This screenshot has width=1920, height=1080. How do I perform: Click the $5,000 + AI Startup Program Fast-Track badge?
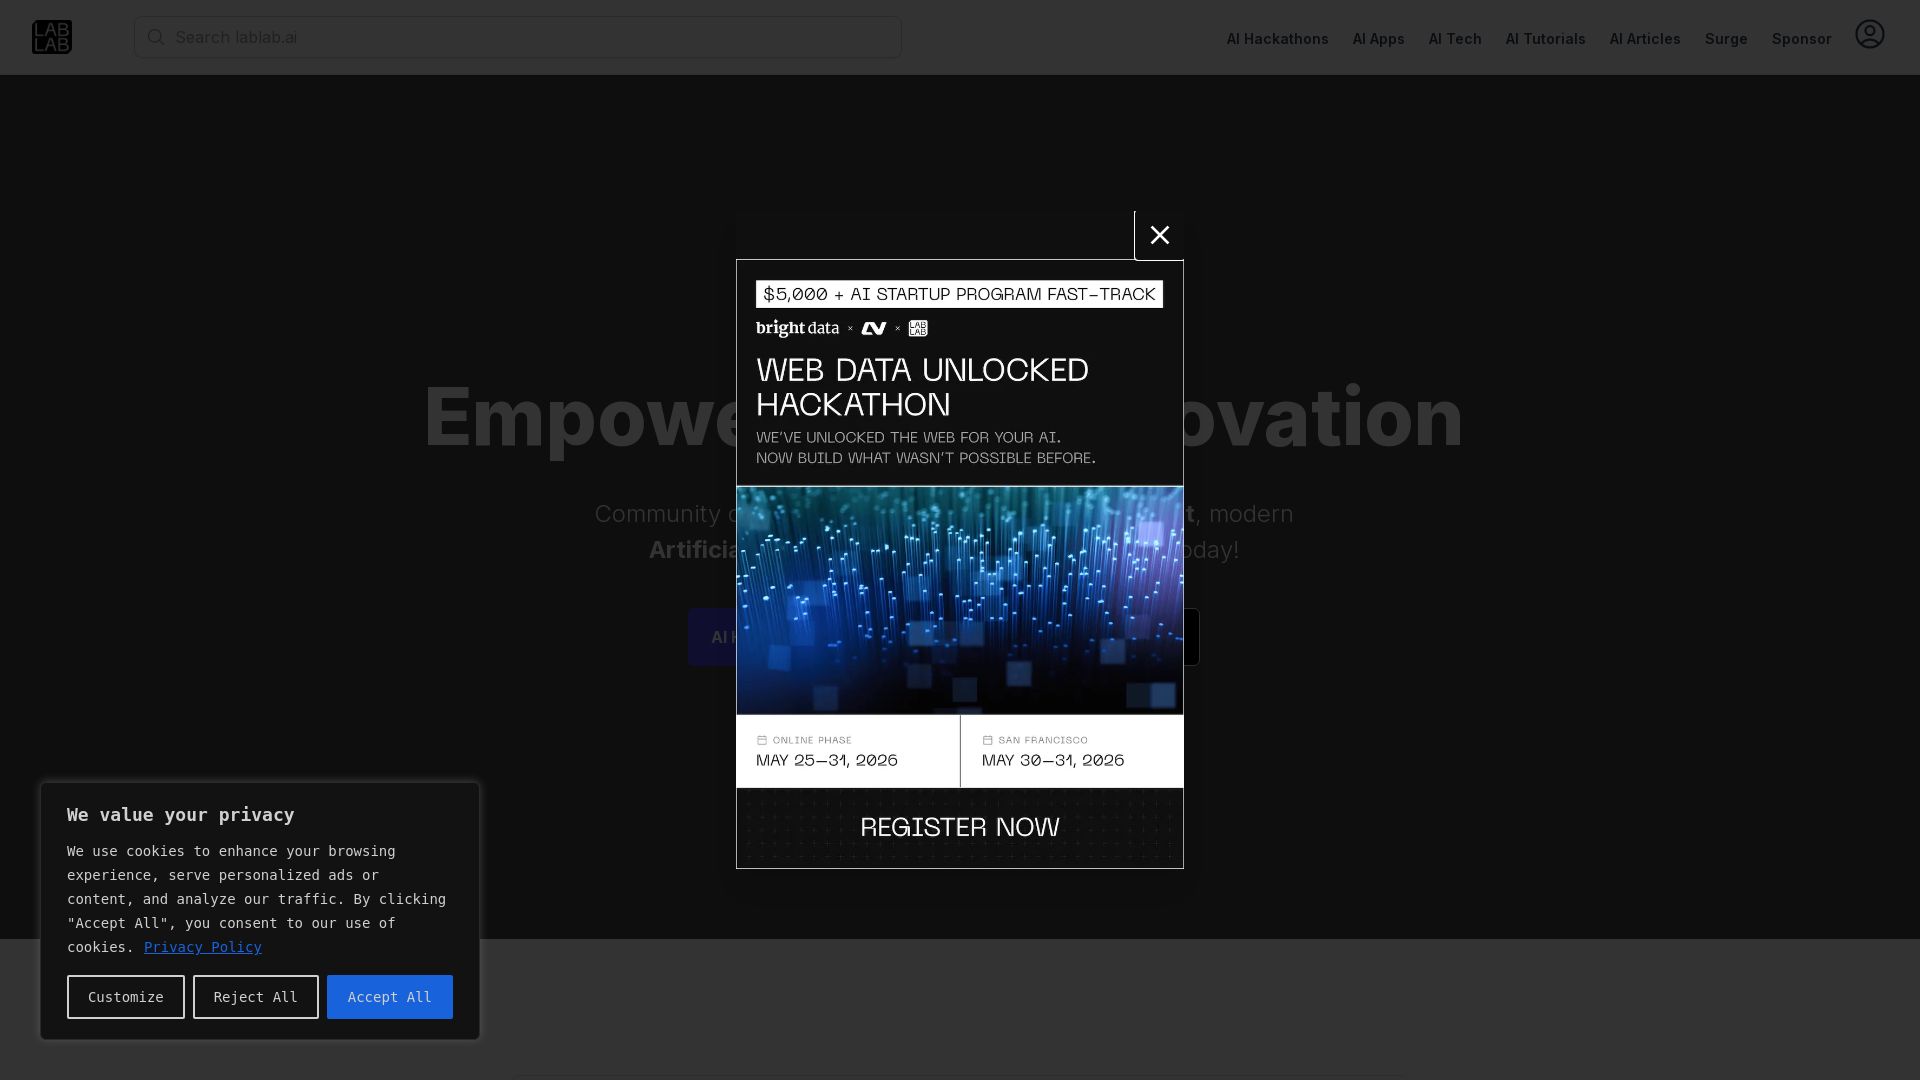tap(959, 294)
